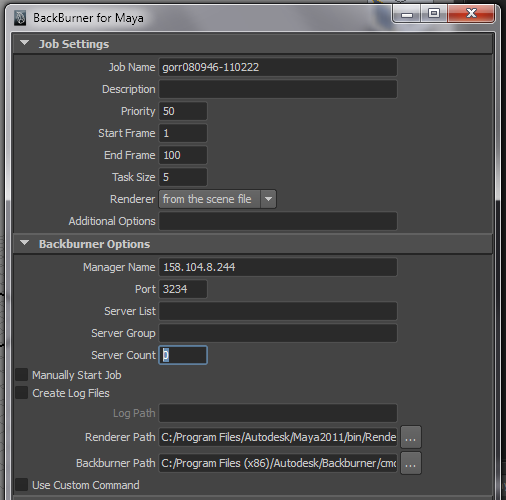Focus the Port number field

pos(183,289)
